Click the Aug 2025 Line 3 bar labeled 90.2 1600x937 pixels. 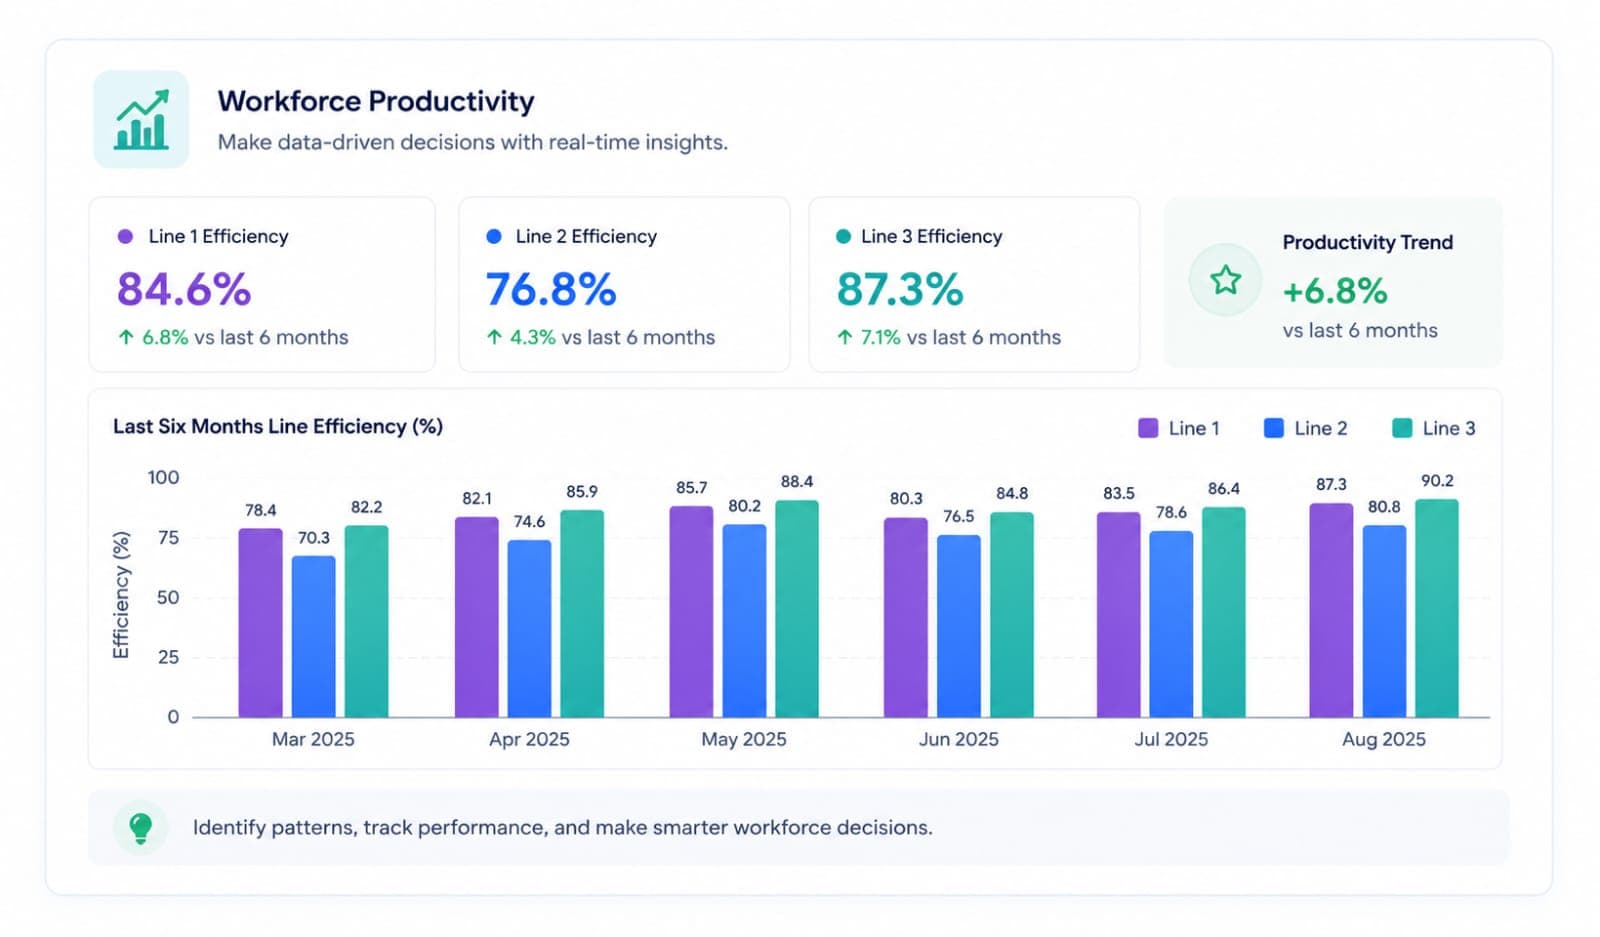1437,608
